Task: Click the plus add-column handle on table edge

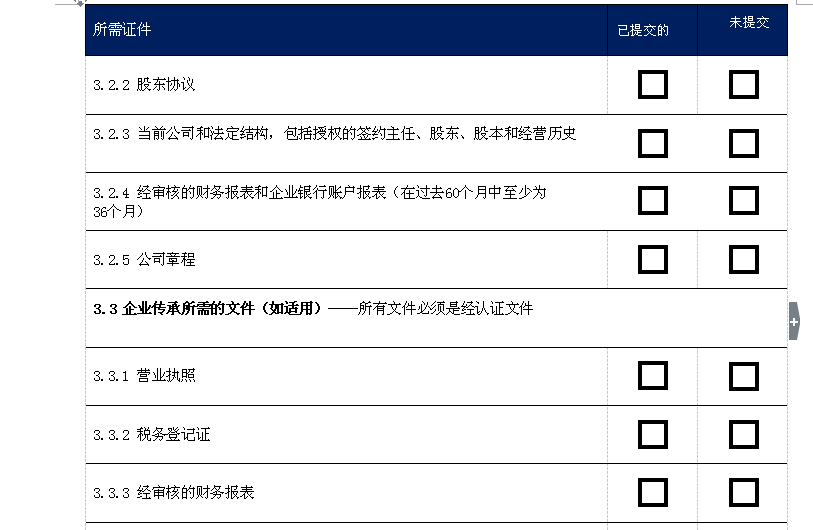Action: click(x=794, y=322)
